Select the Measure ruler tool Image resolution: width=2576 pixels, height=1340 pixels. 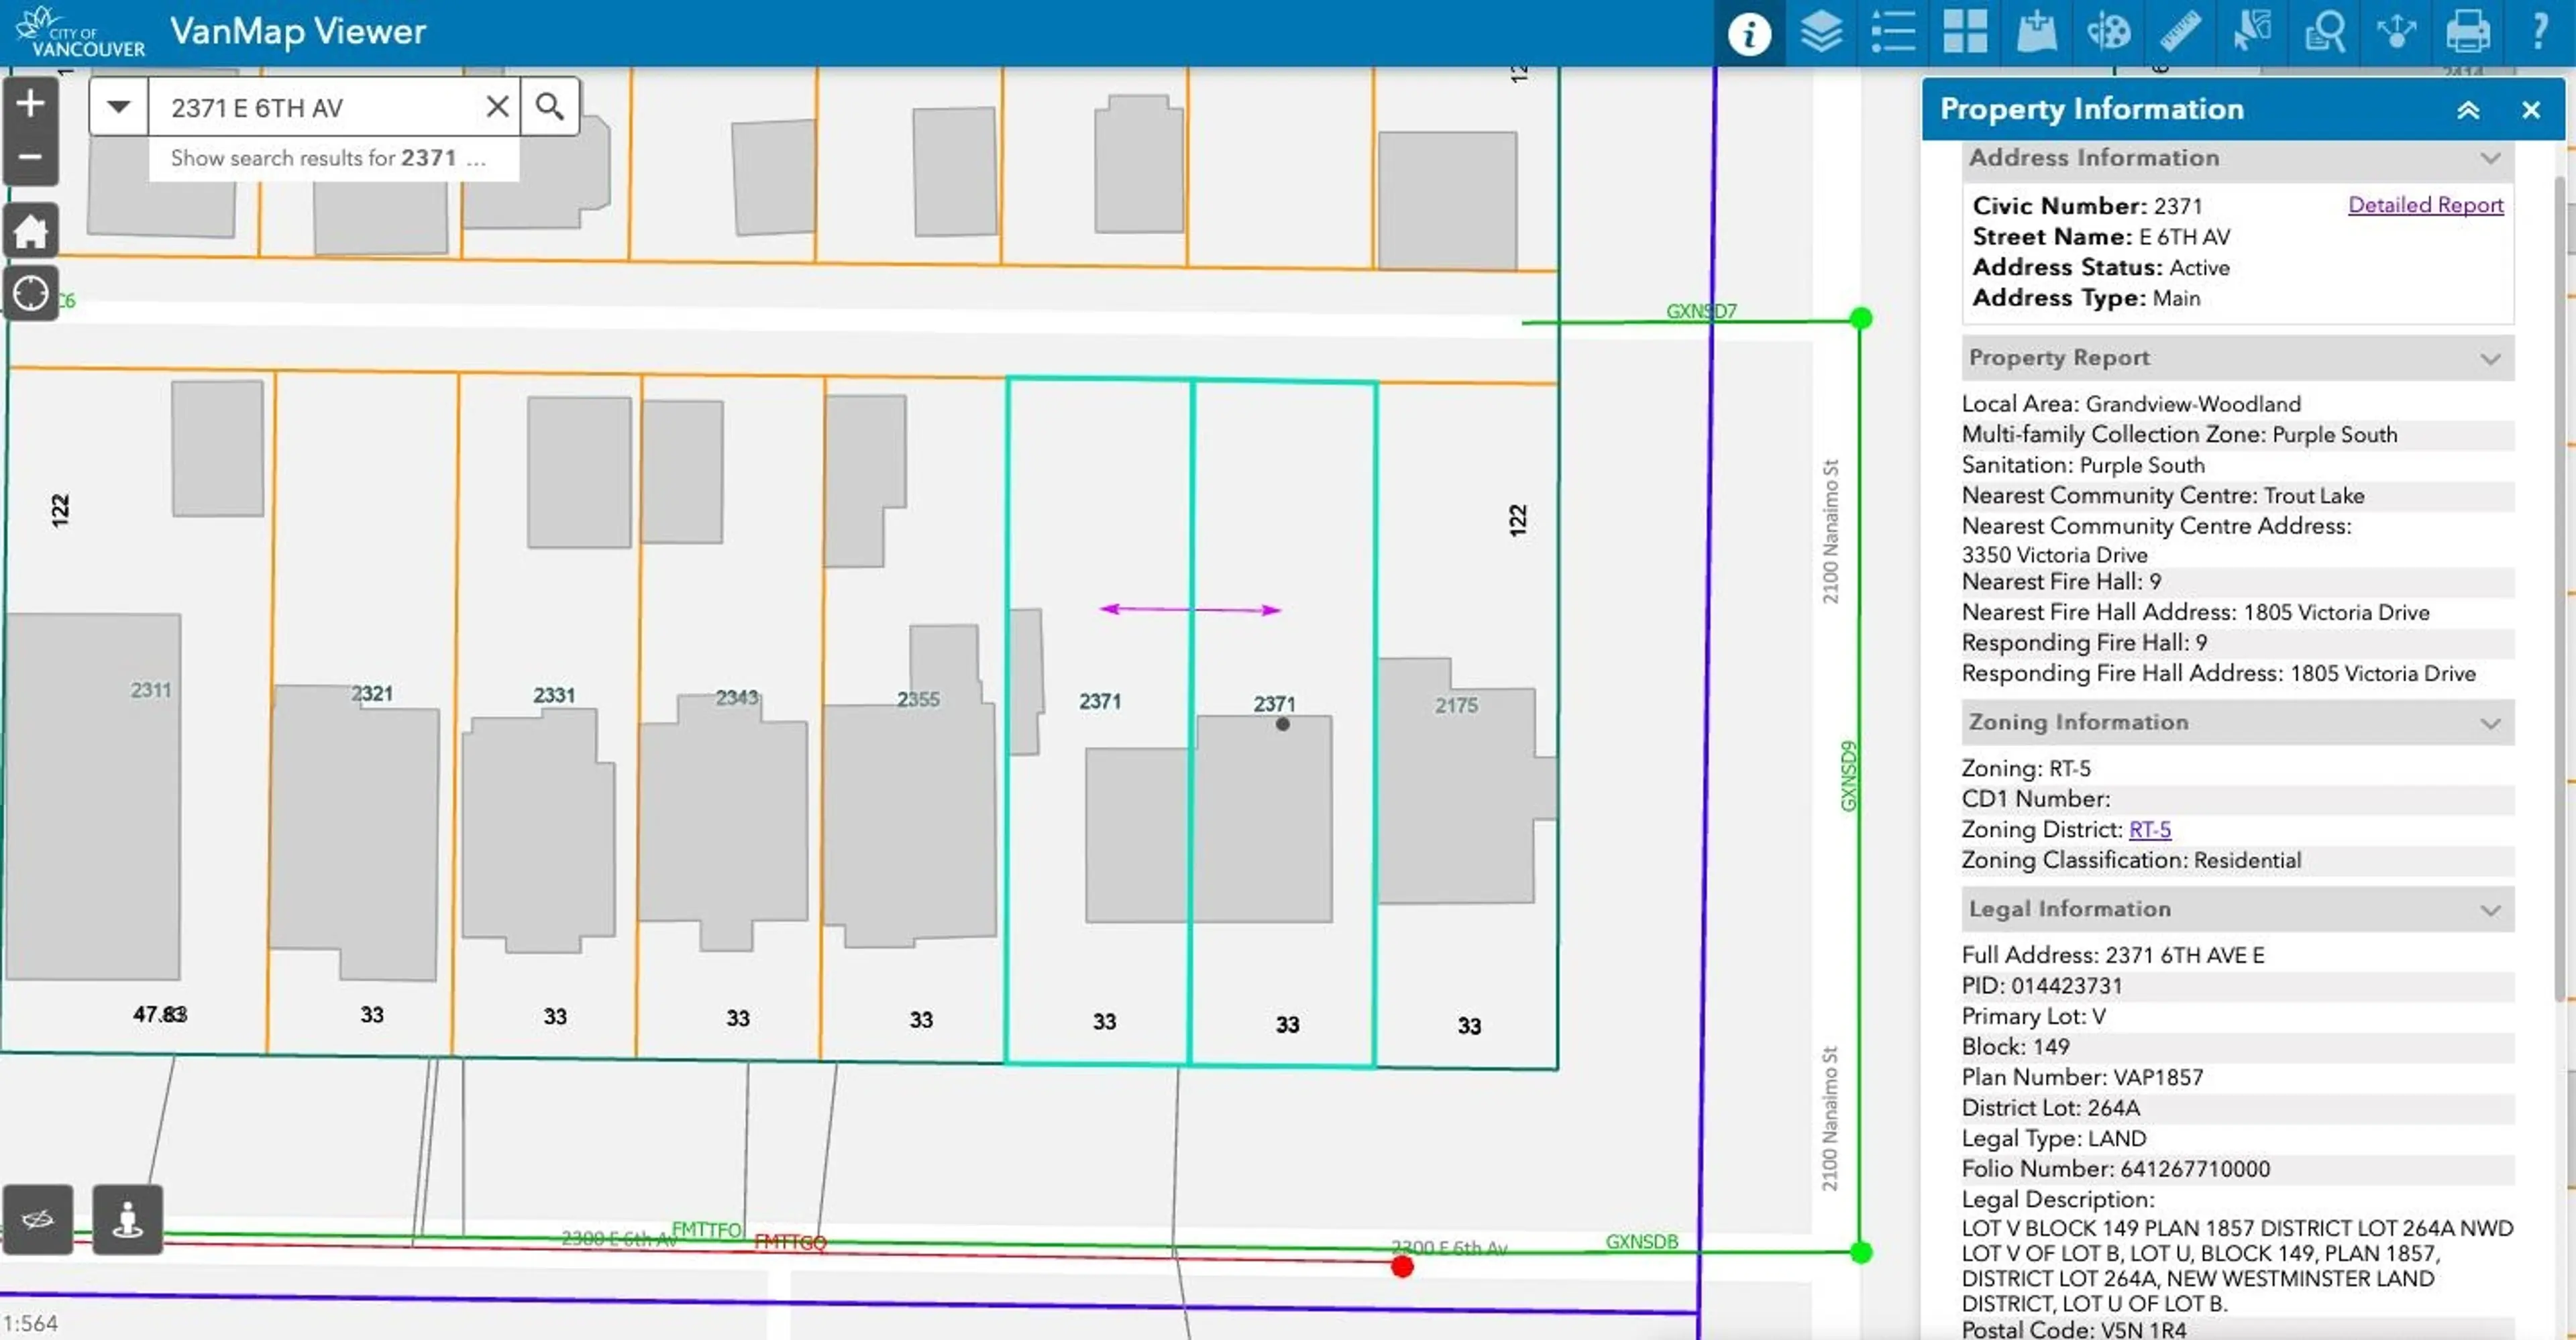point(2180,32)
